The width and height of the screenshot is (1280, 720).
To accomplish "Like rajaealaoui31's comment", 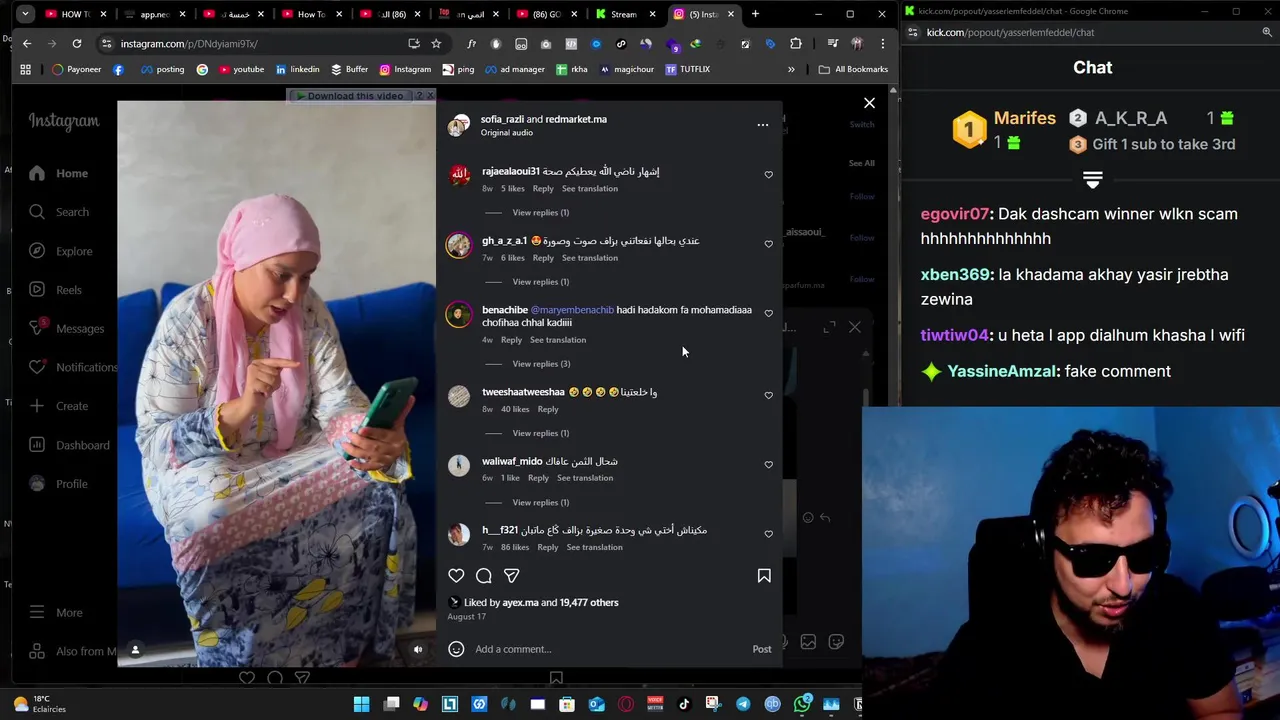I will click(x=769, y=175).
